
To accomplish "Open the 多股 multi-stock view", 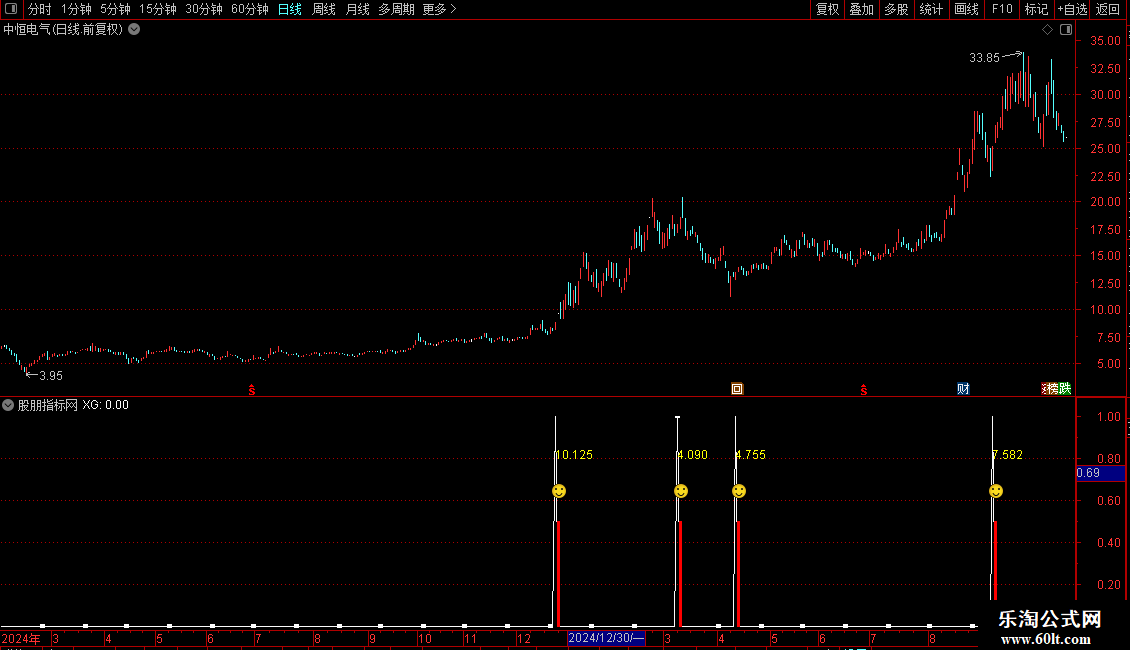I will point(896,9).
